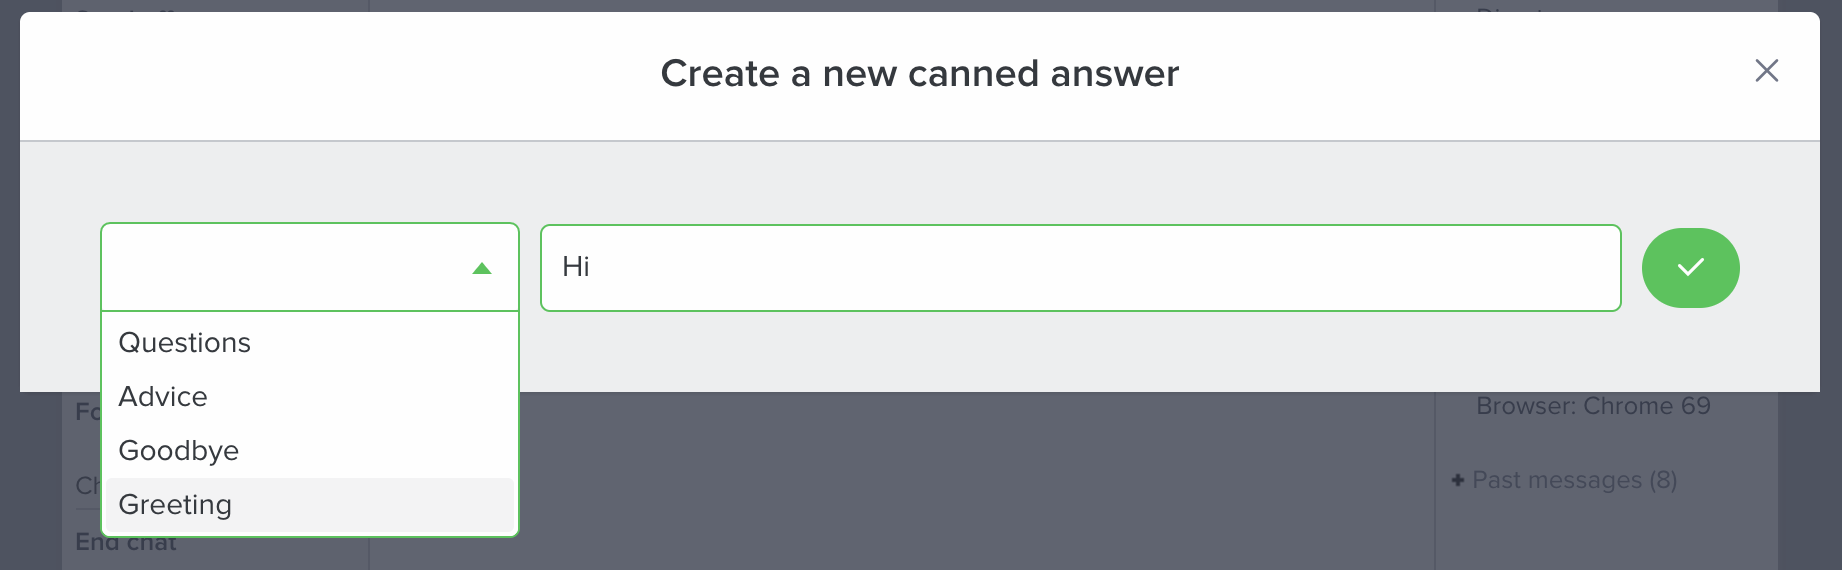Select Advice from the category list

coord(163,397)
